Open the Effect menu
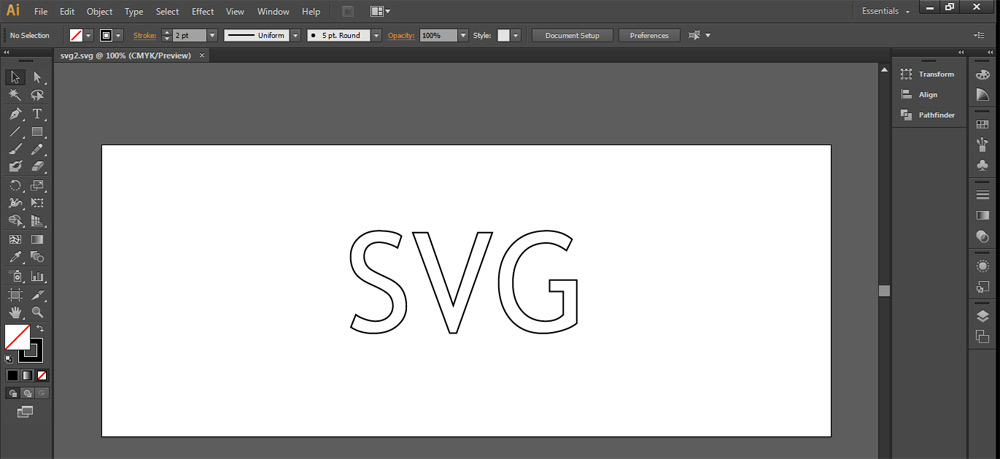Viewport: 1000px width, 459px height. [x=203, y=11]
